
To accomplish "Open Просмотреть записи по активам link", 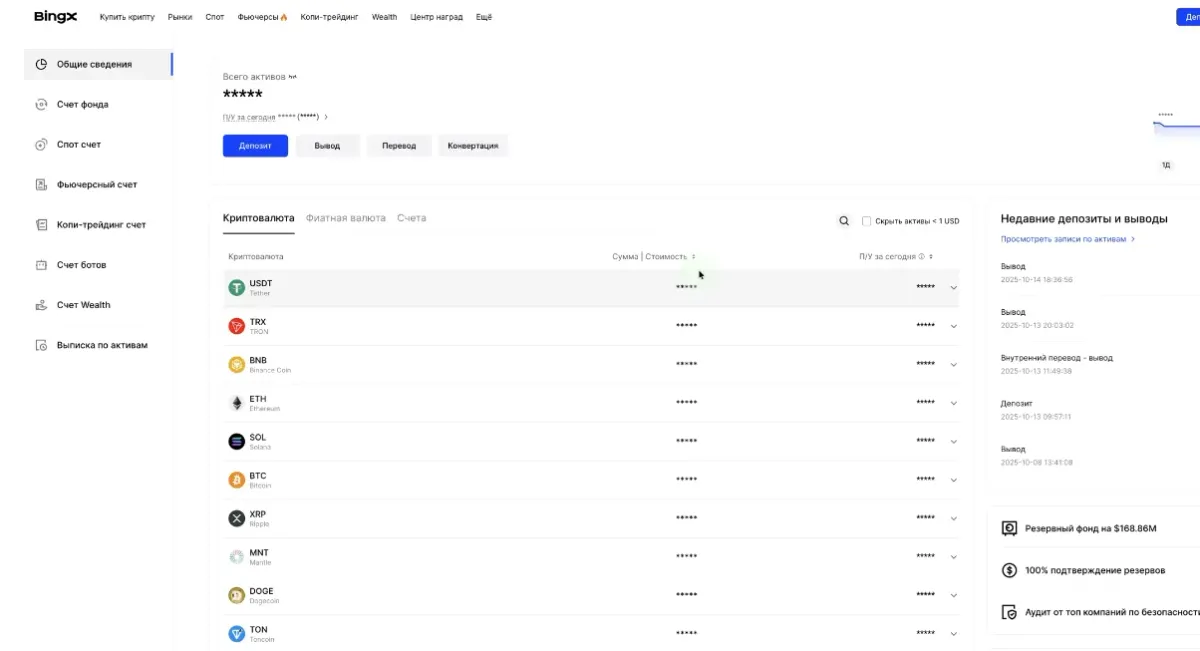I will tap(1066, 240).
